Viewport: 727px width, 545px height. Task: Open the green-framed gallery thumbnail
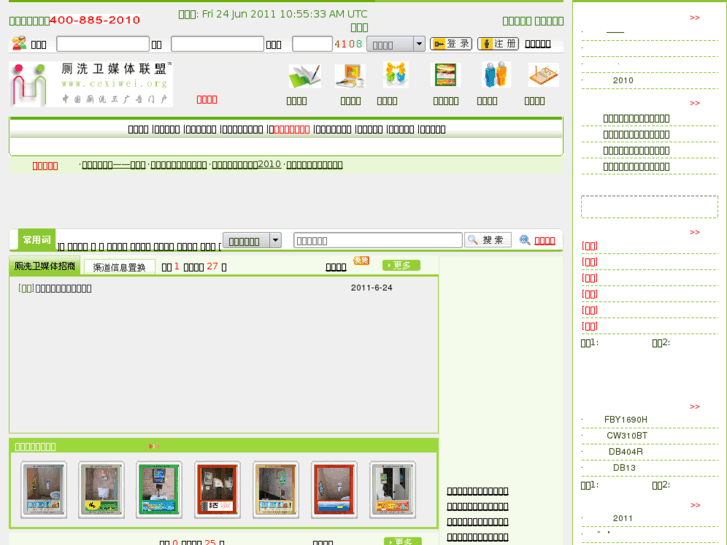click(x=159, y=490)
